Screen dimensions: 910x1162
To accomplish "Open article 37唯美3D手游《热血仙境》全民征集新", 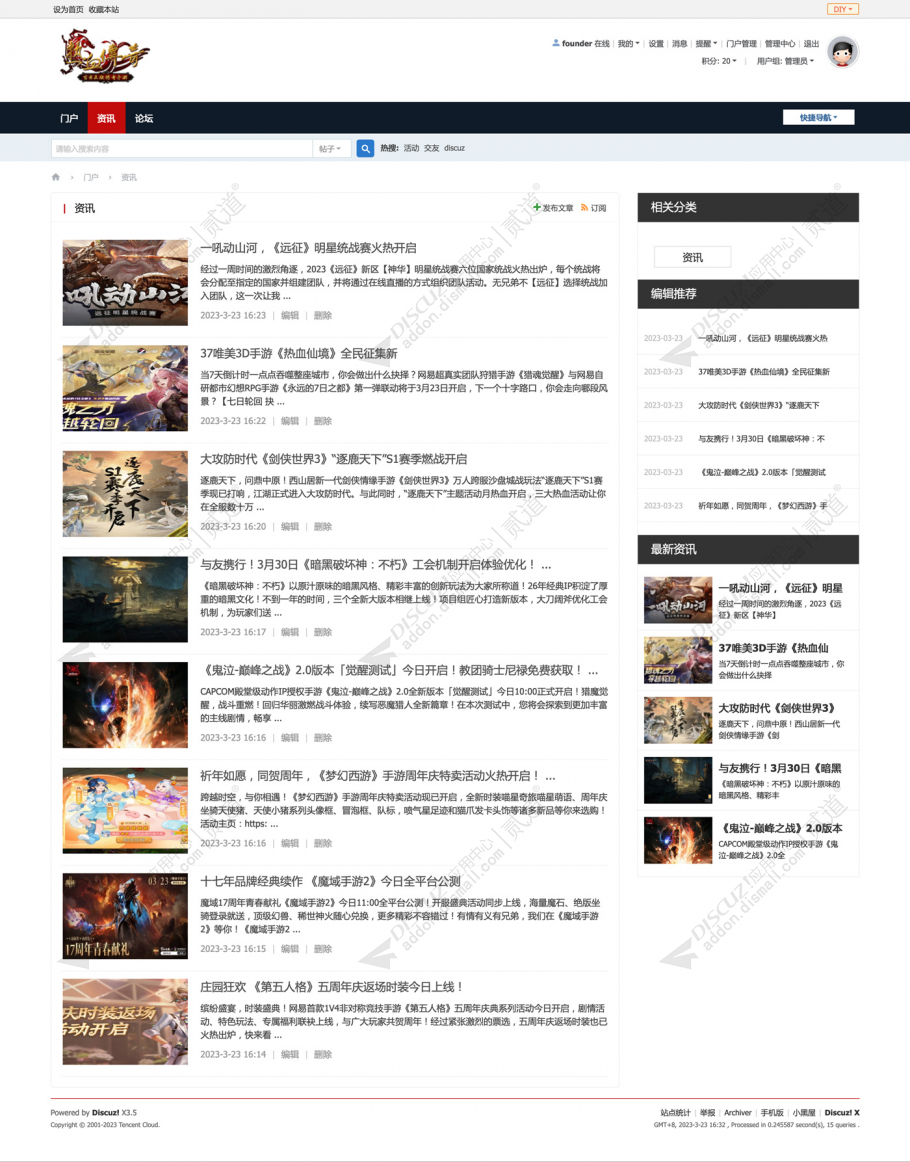I will (x=299, y=353).
